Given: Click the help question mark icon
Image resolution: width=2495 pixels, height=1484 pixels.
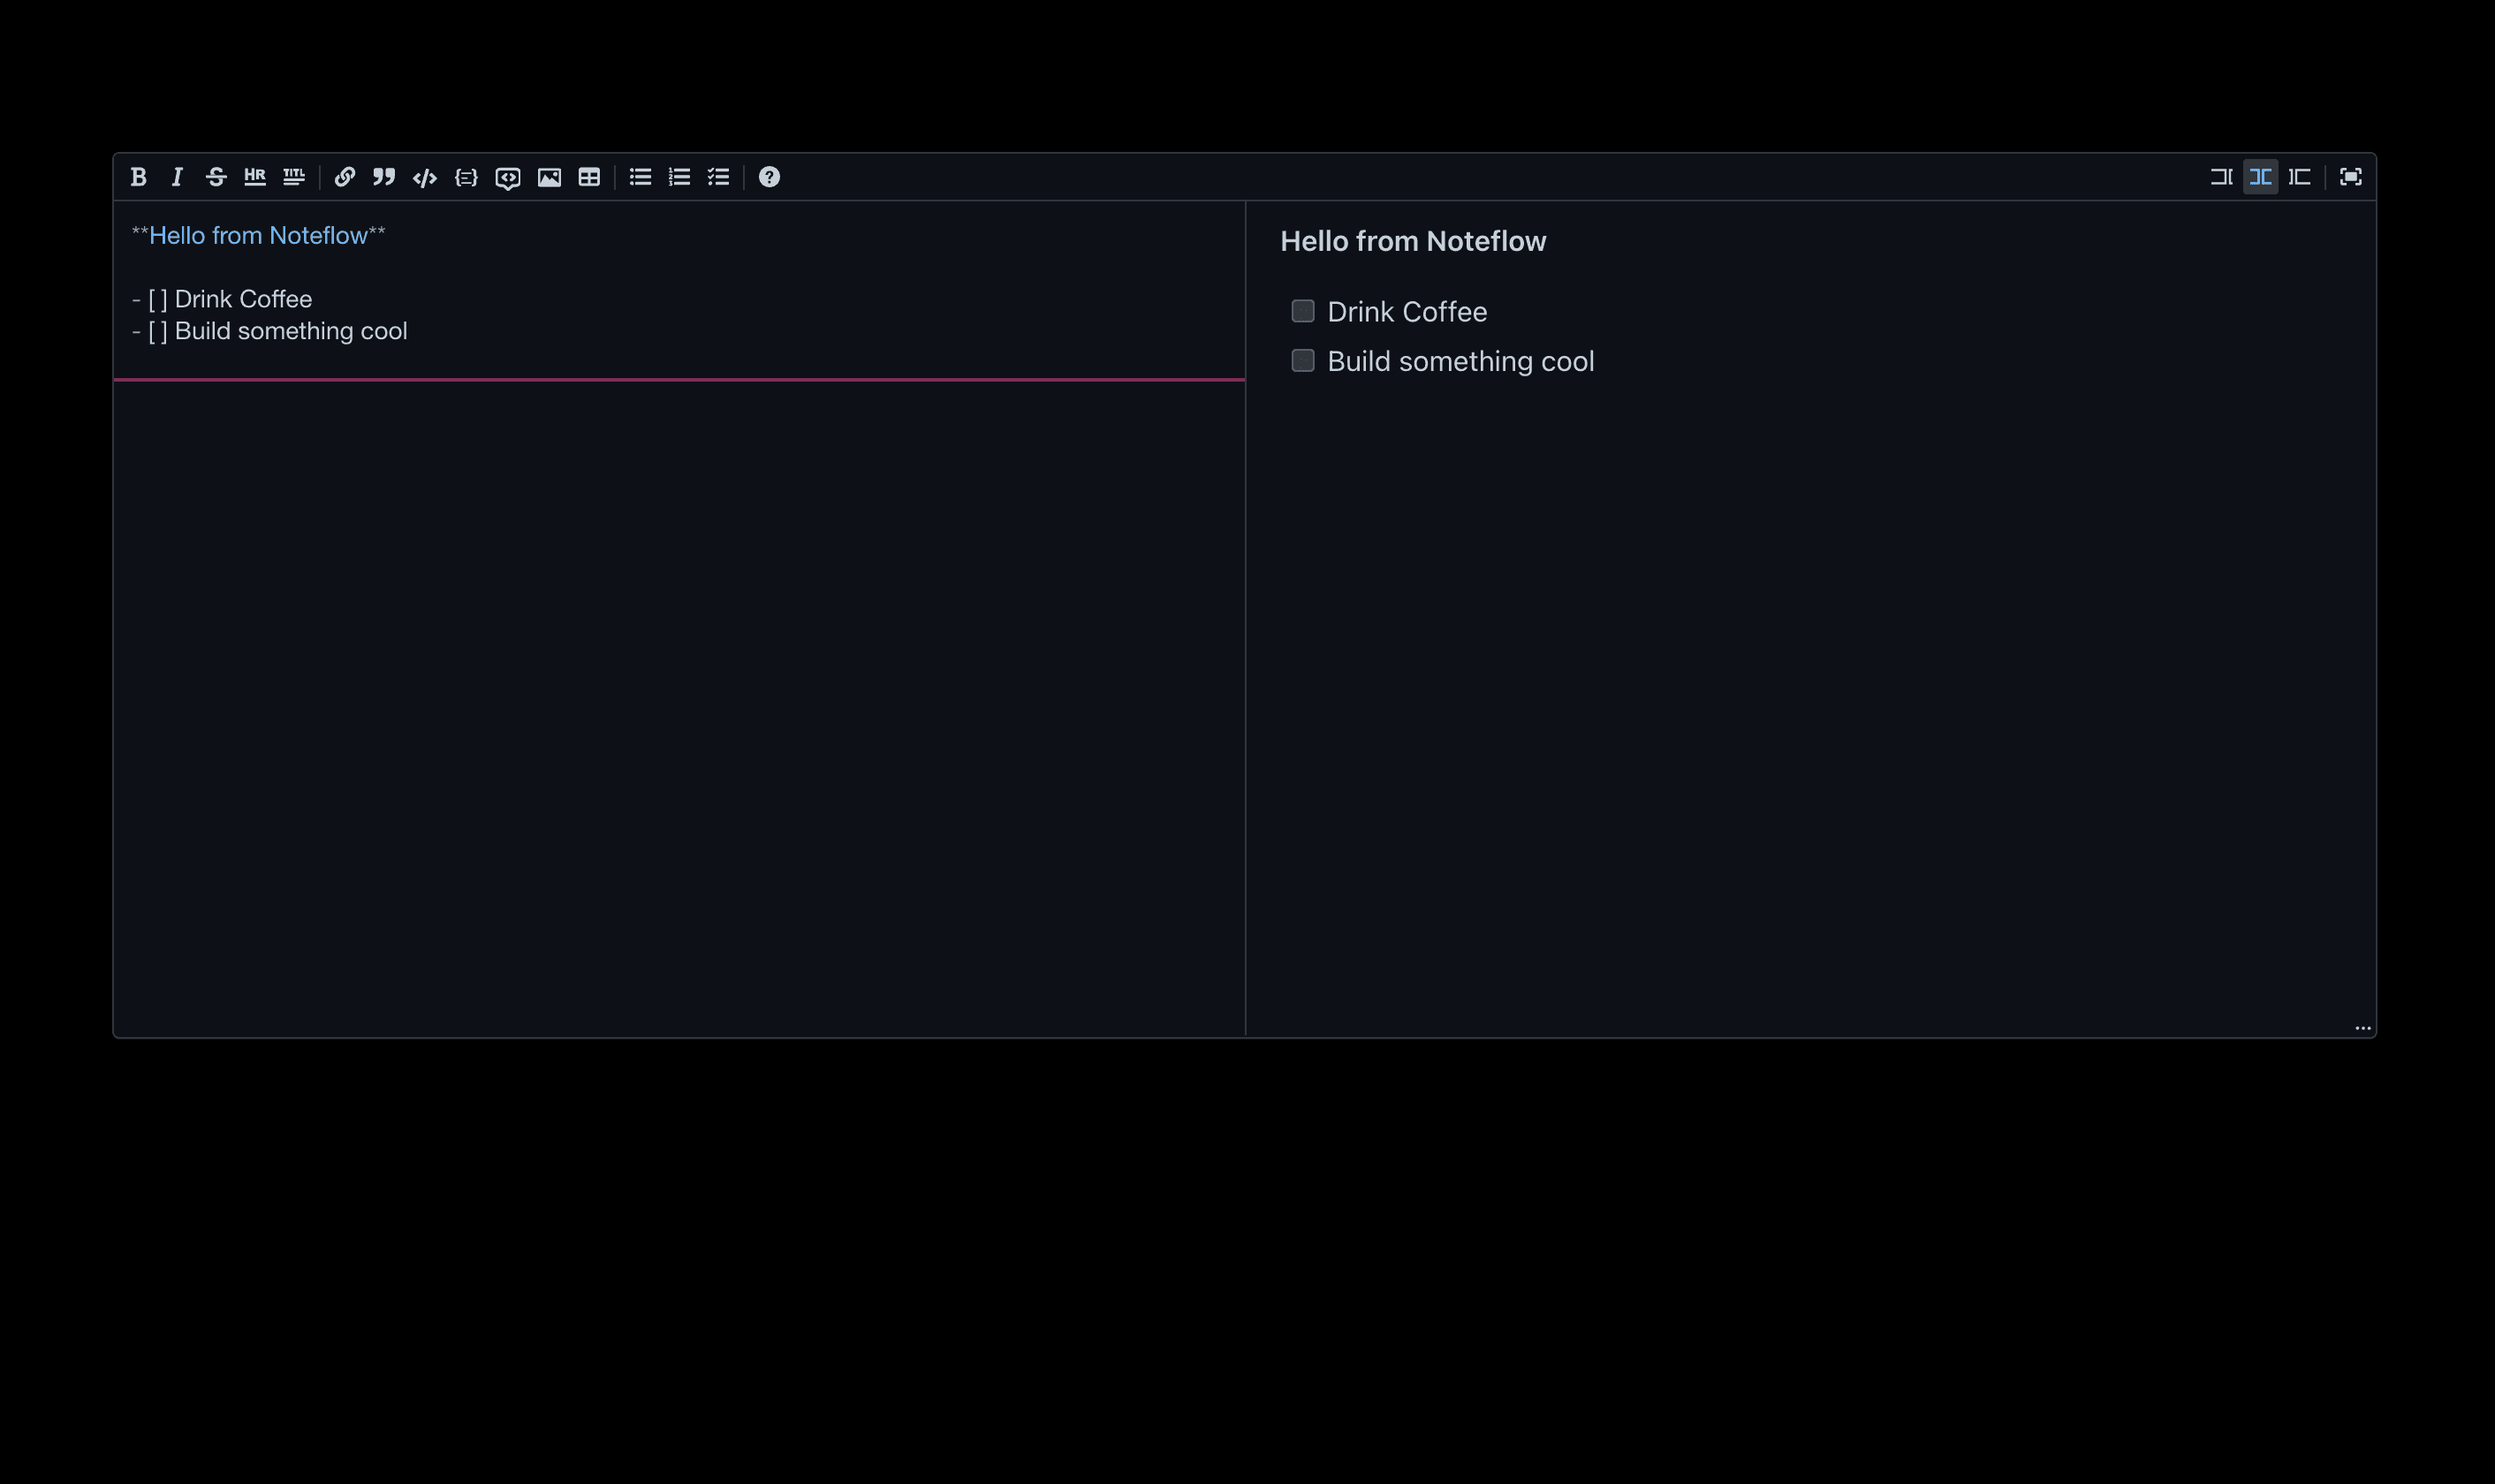Looking at the screenshot, I should tap(769, 177).
